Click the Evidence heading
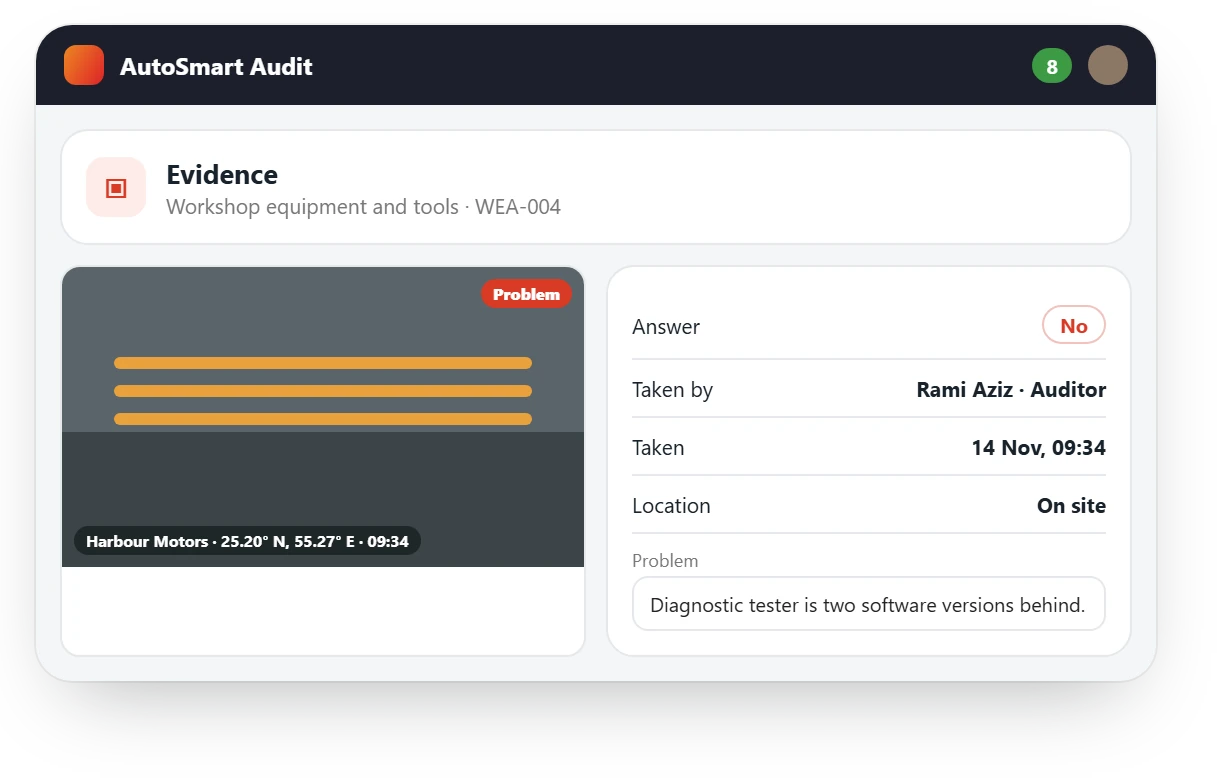 [222, 175]
